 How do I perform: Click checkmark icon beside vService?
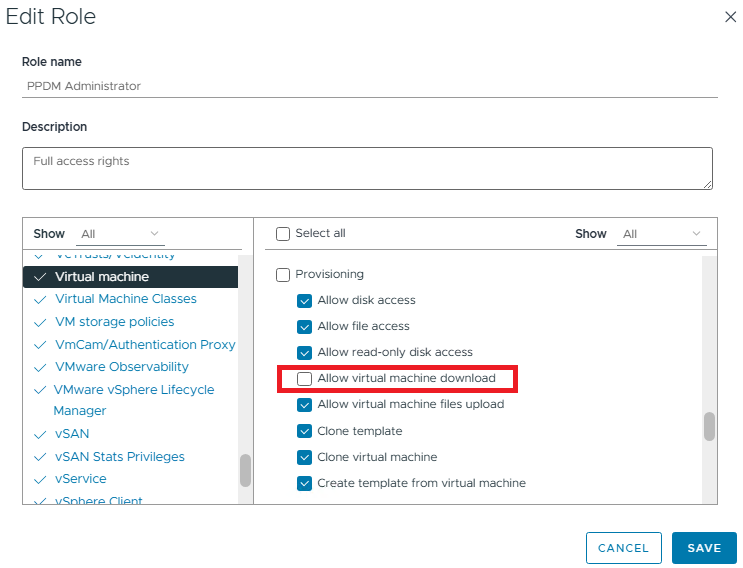[40, 479]
